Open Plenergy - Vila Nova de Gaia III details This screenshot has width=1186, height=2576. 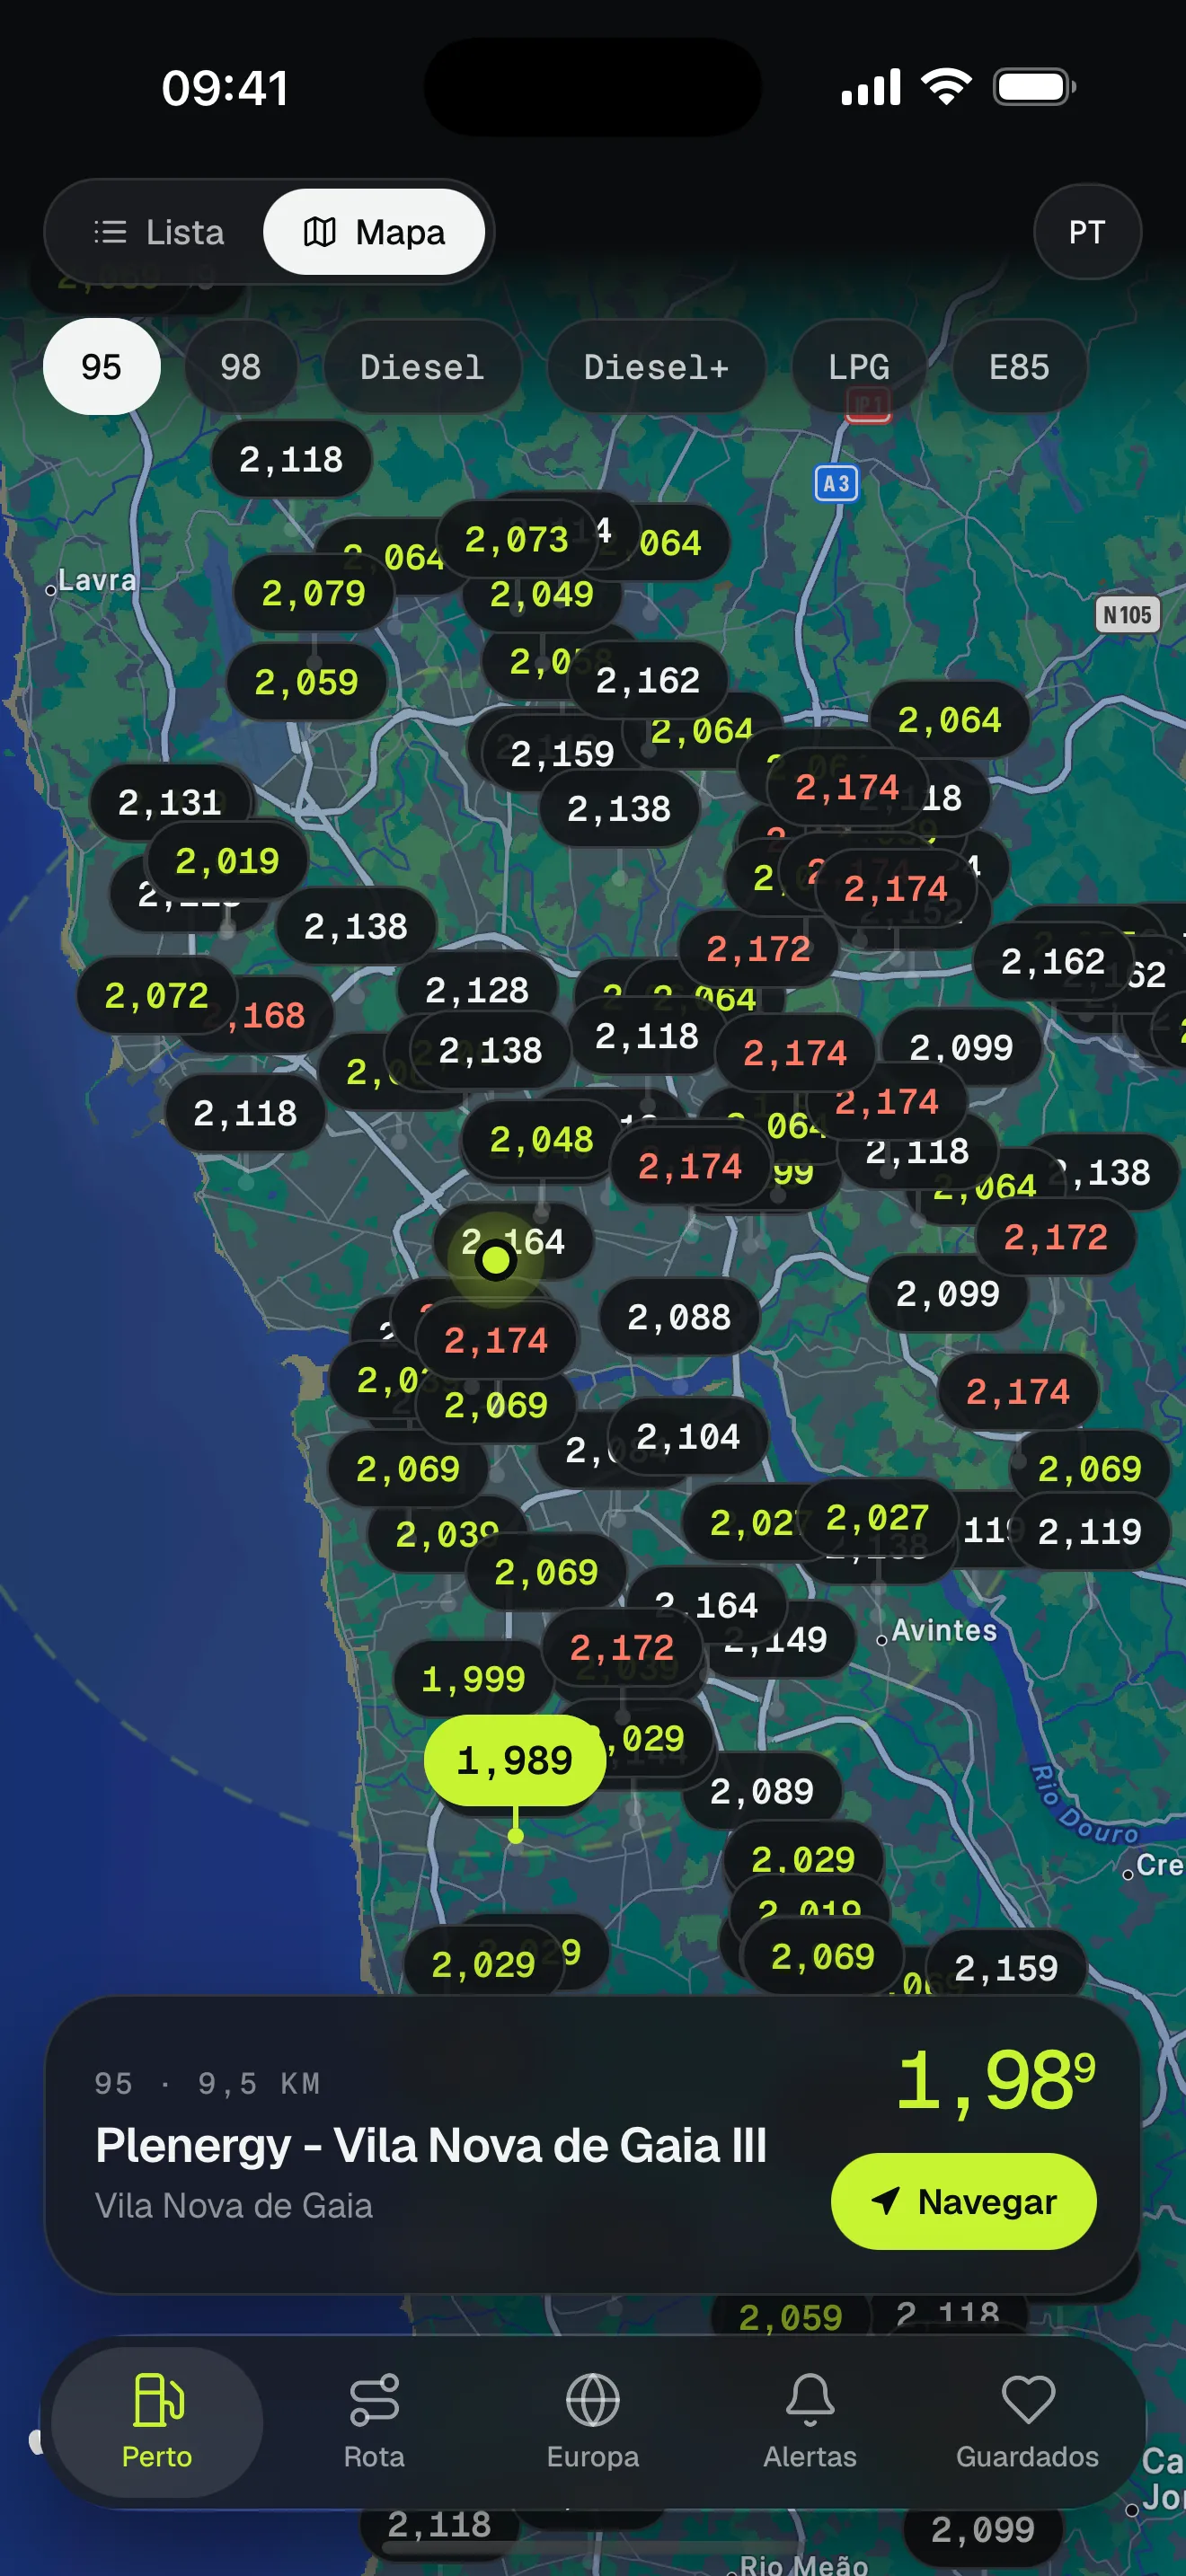pos(431,2146)
